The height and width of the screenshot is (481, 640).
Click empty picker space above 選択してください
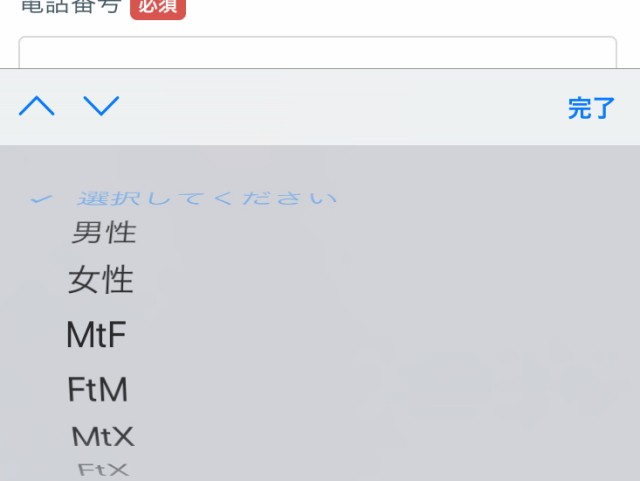(320, 167)
